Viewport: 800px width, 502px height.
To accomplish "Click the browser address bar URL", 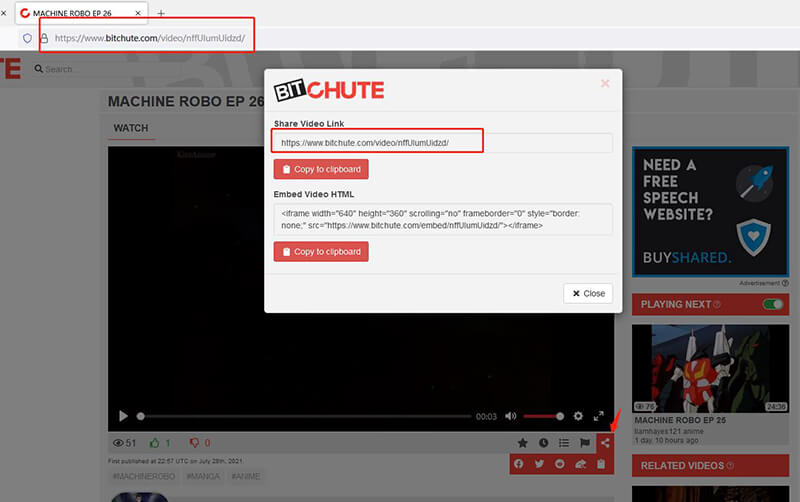I will pyautogui.click(x=150, y=38).
